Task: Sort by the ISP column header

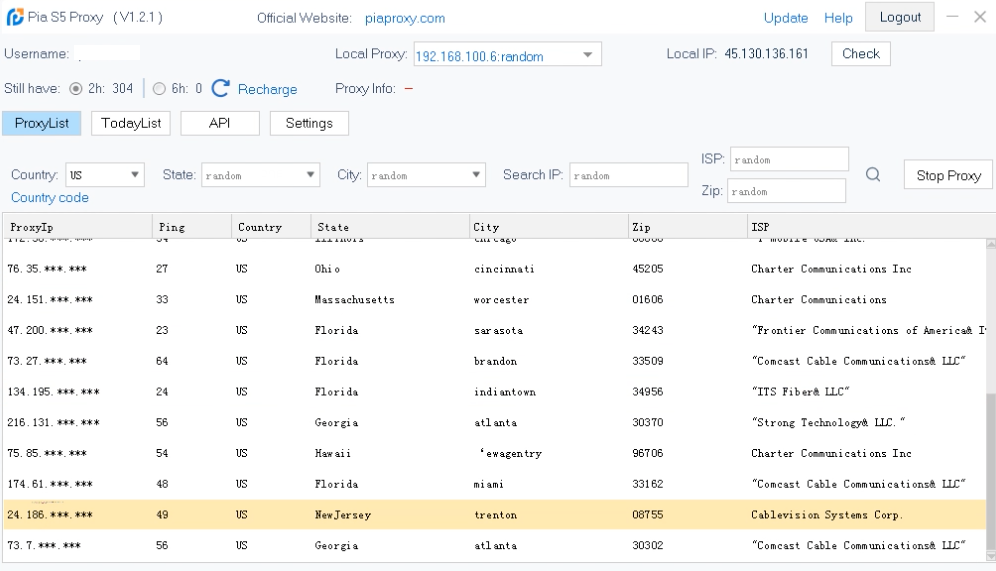Action: (x=871, y=227)
